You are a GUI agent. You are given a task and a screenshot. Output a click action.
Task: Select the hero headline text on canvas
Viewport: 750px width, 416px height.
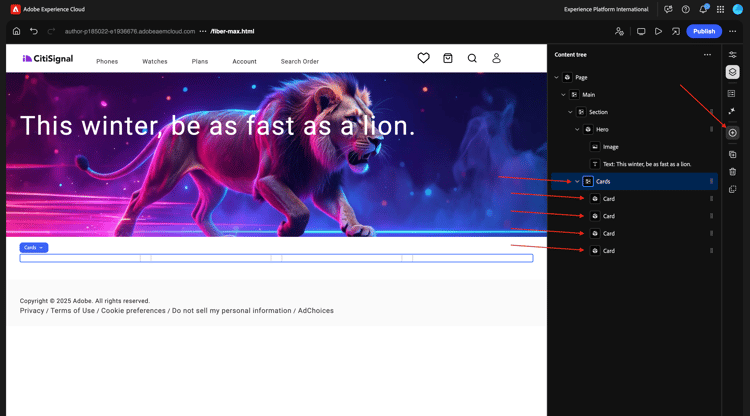tap(218, 126)
